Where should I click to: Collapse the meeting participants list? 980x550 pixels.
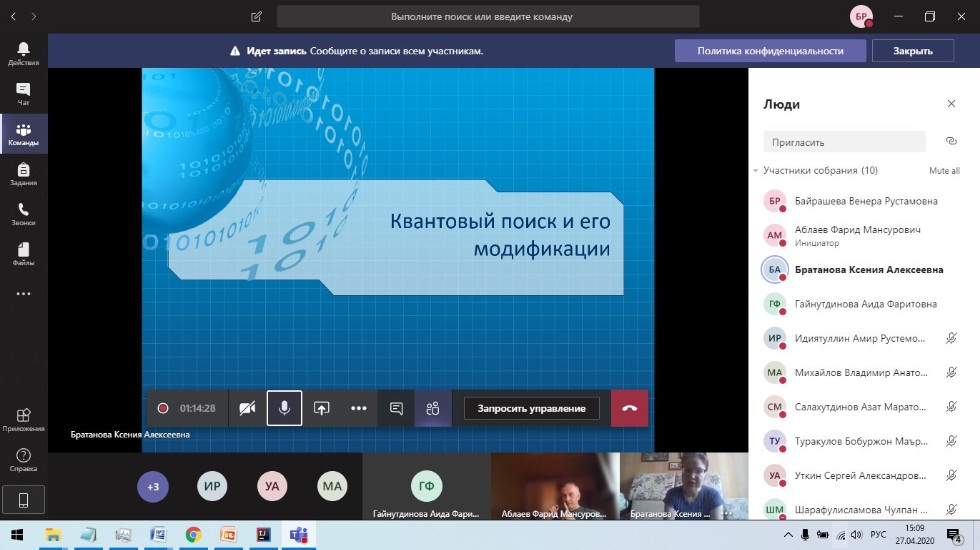pos(756,171)
